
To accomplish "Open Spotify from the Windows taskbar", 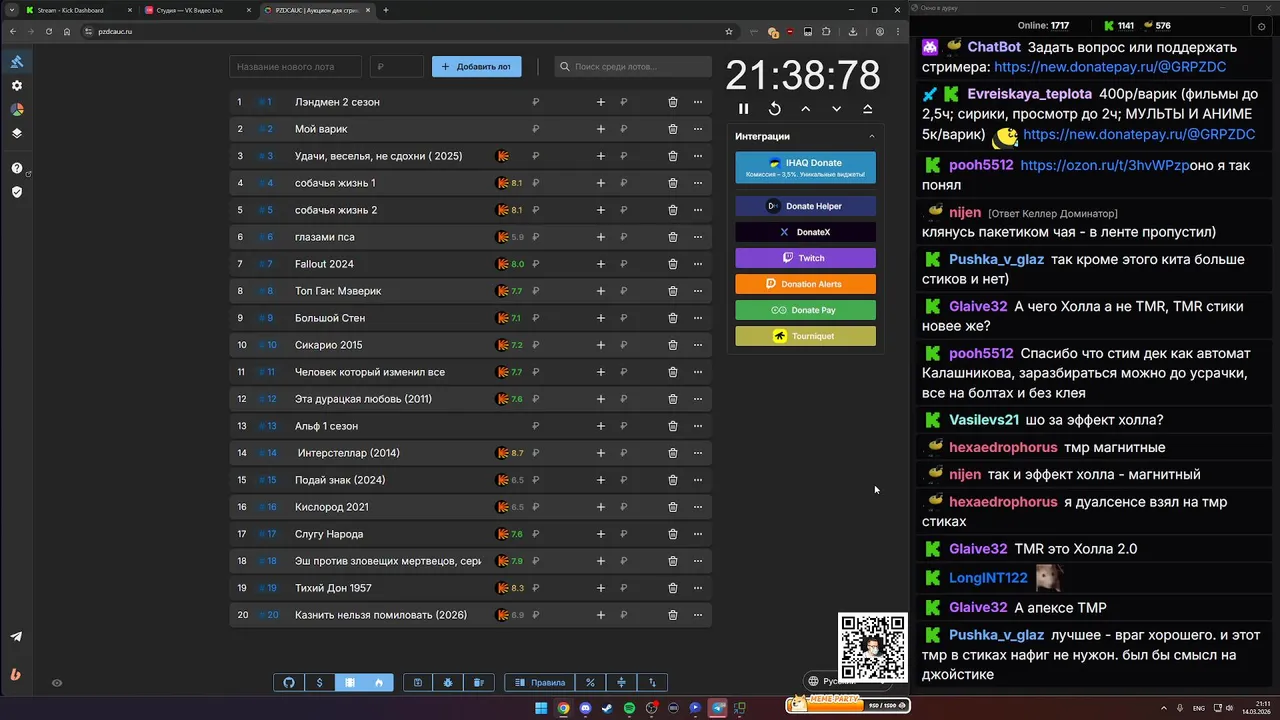I will [629, 708].
